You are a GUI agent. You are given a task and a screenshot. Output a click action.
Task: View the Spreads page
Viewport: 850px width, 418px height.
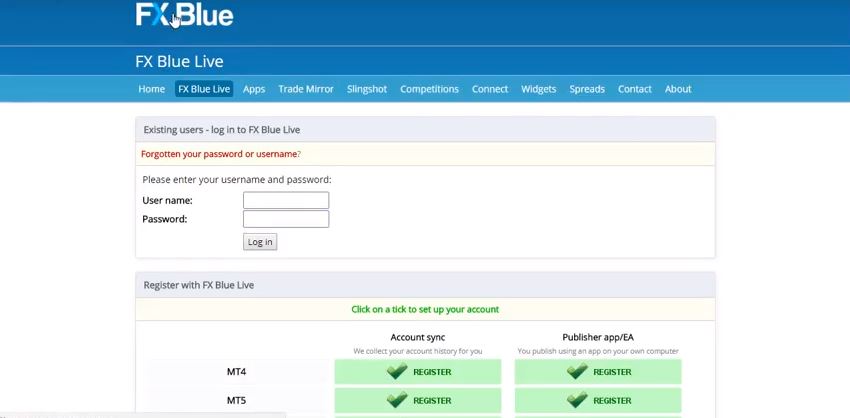(x=587, y=89)
